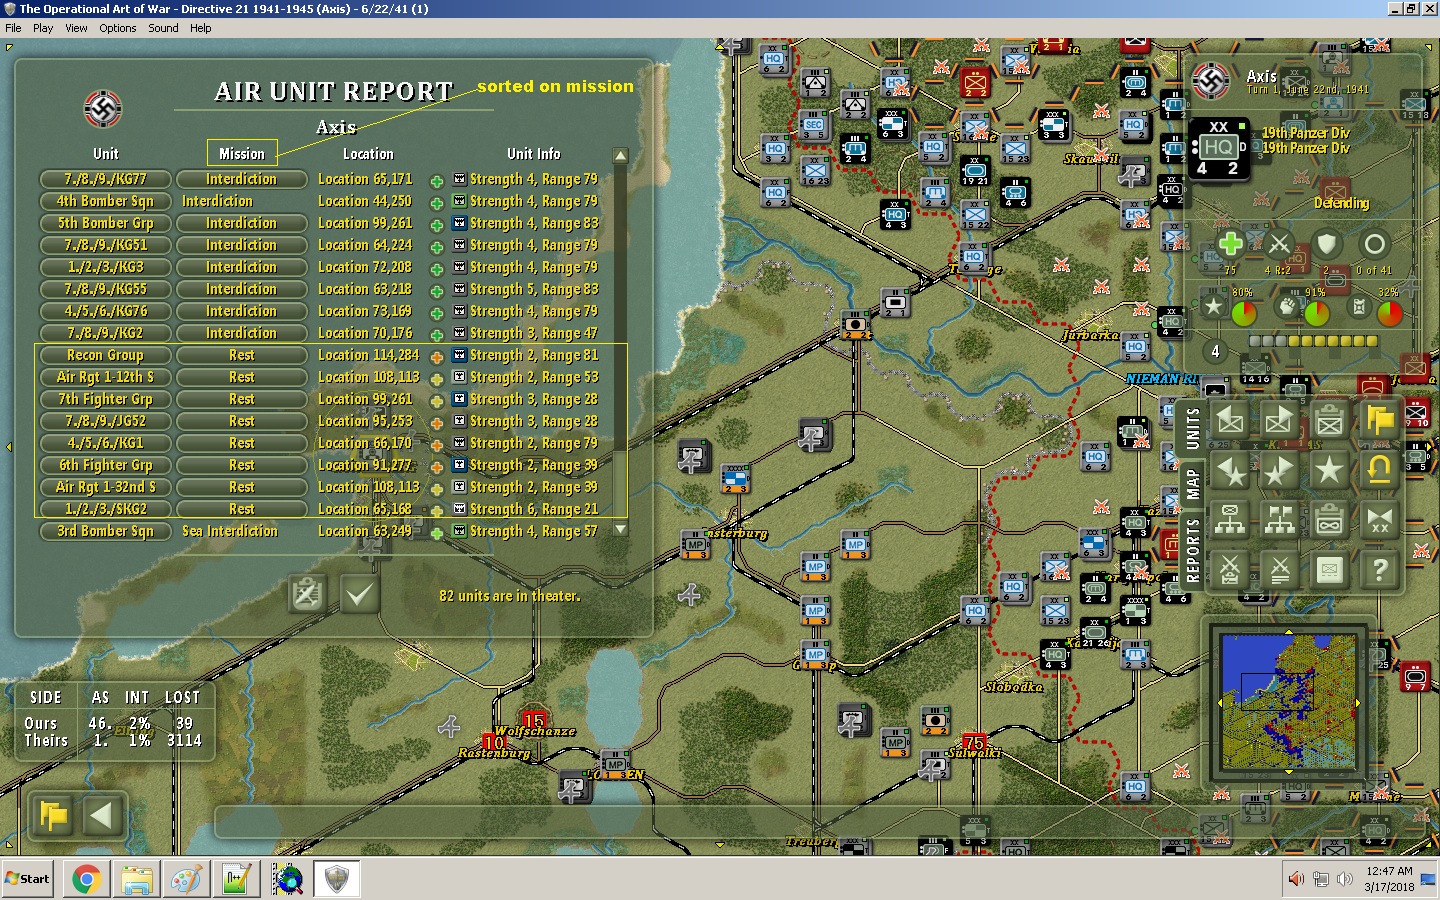The image size is (1440, 900).
Task: Select the 3rd Bomber Sqn unit button
Action: tap(105, 531)
